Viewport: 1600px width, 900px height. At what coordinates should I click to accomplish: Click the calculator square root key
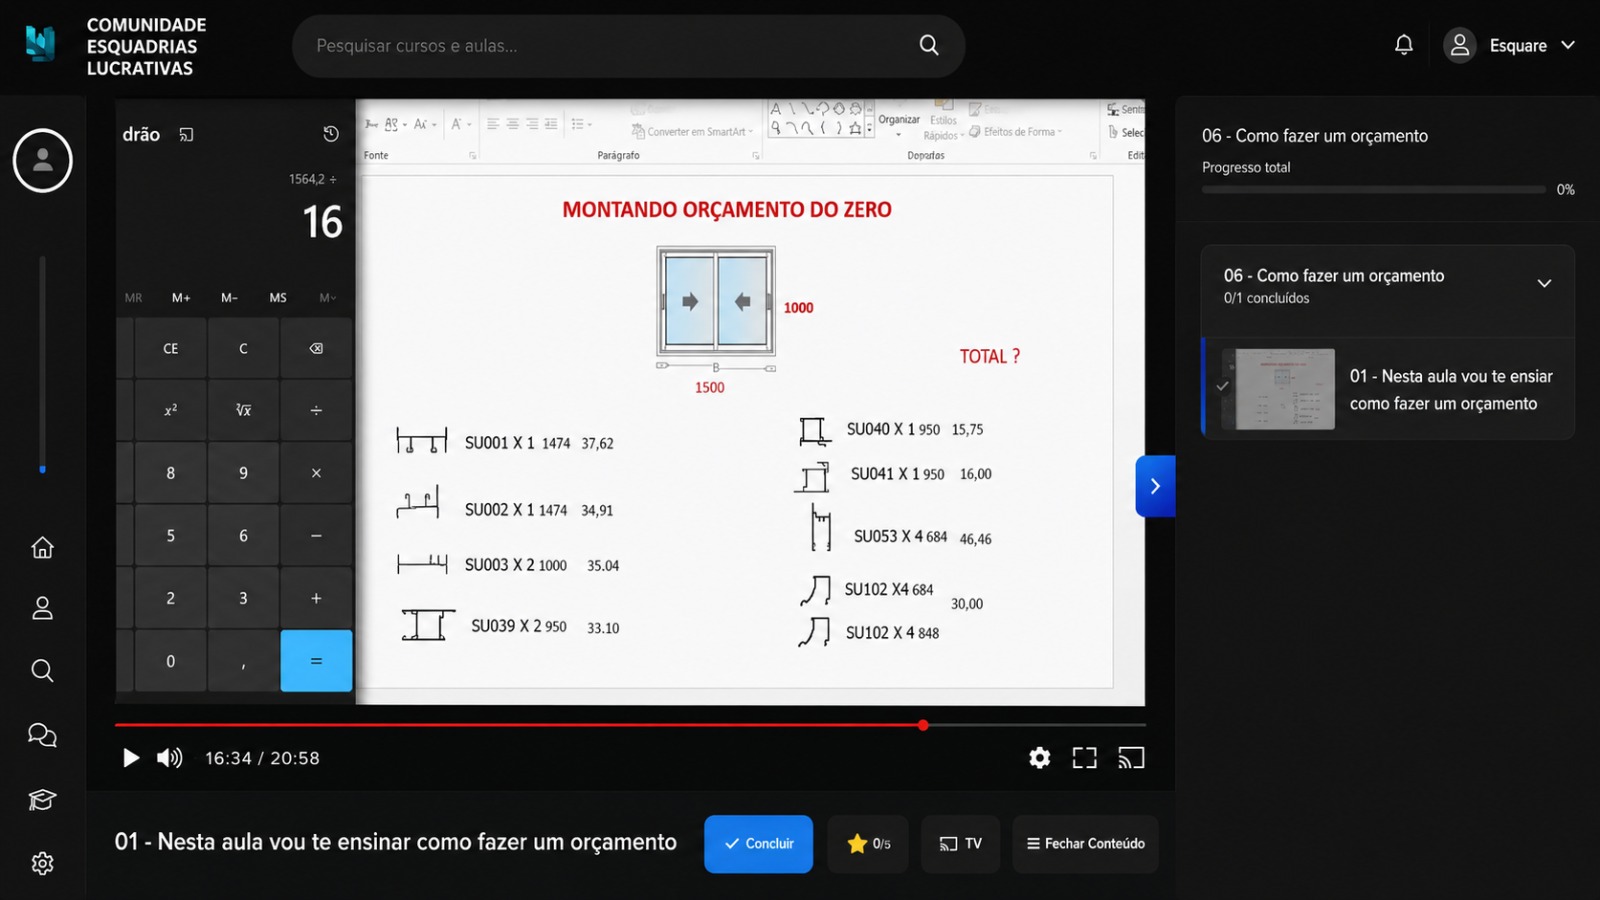243,410
